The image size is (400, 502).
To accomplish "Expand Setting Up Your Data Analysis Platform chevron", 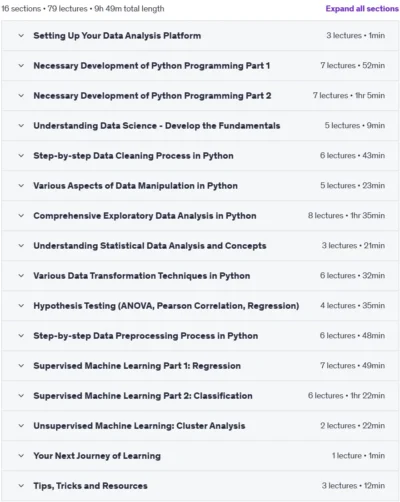I will [x=21, y=35].
